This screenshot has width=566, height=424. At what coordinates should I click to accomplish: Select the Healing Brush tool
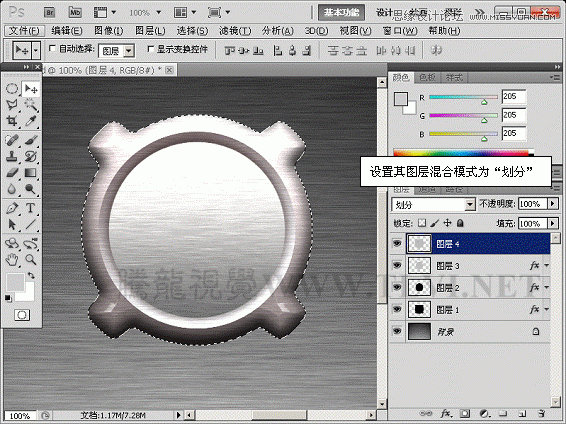click(12, 140)
